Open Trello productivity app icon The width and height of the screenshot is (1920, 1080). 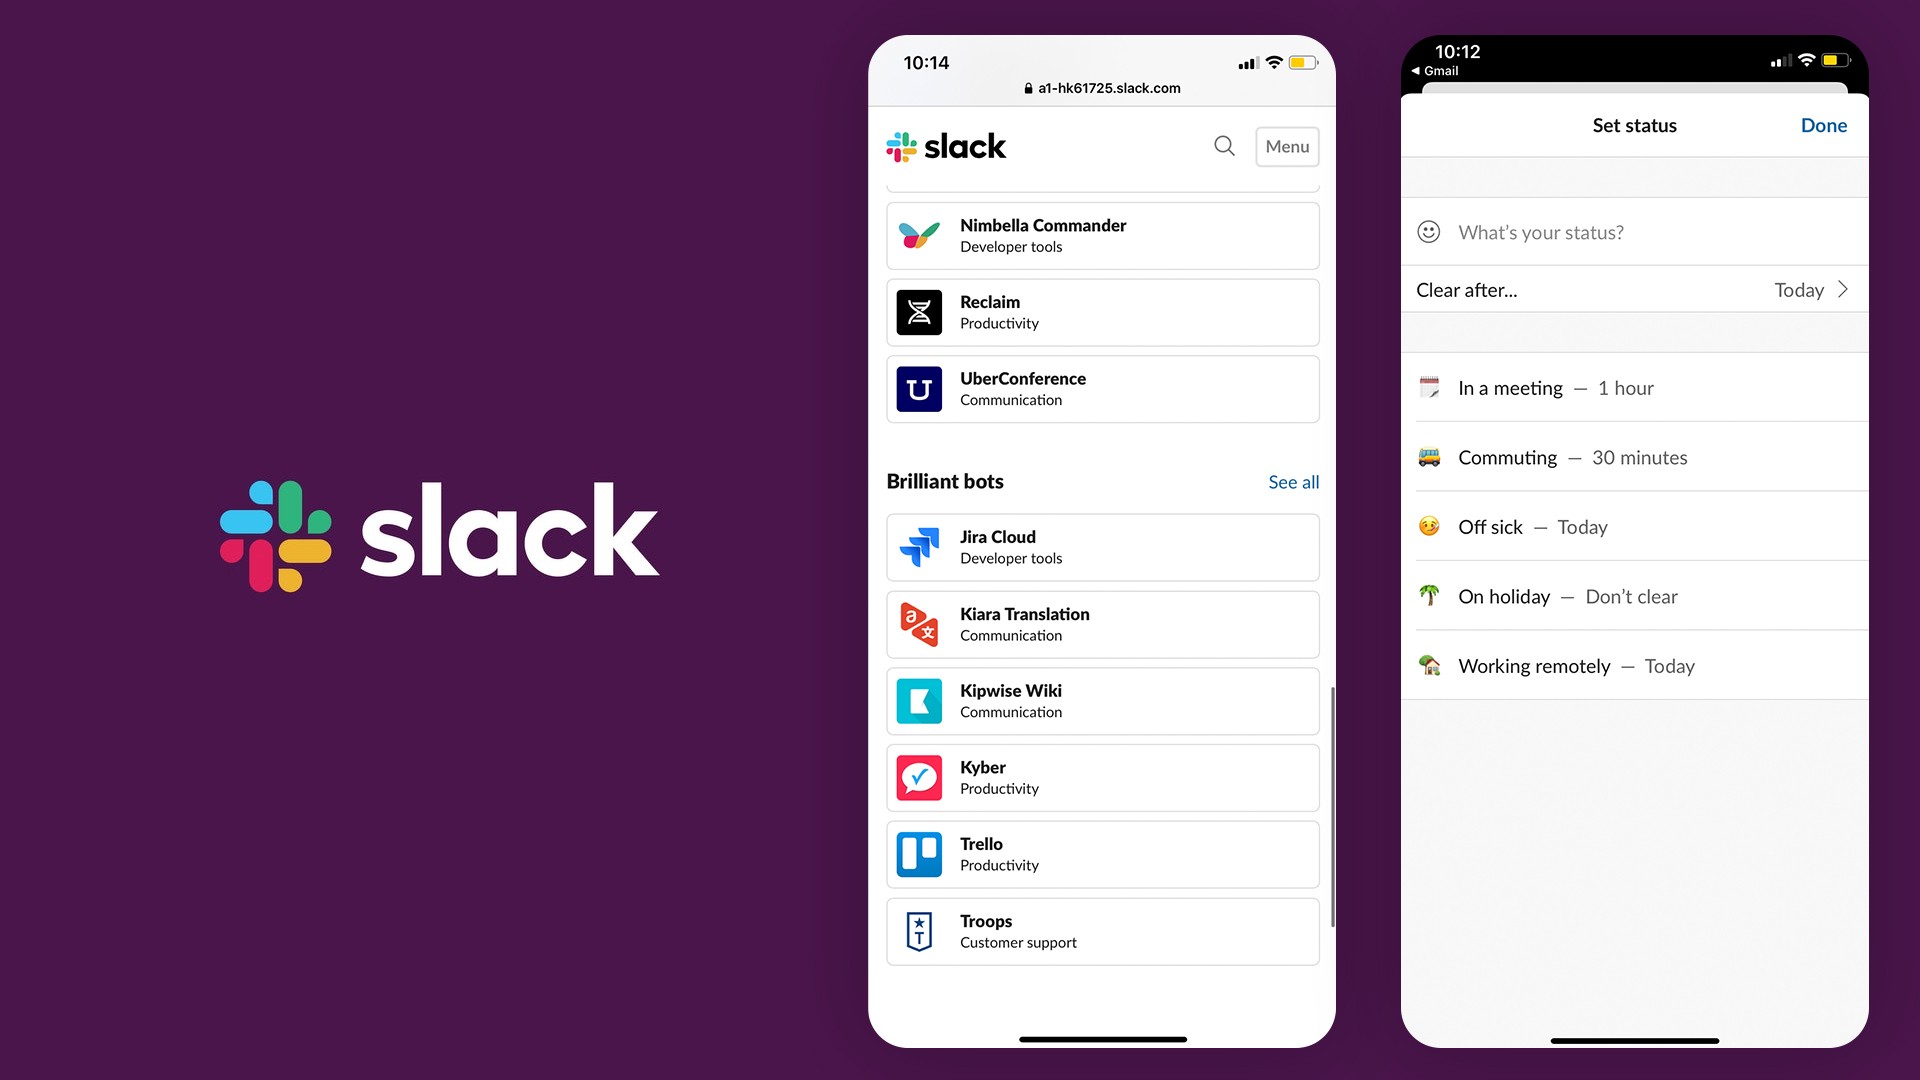coord(919,853)
